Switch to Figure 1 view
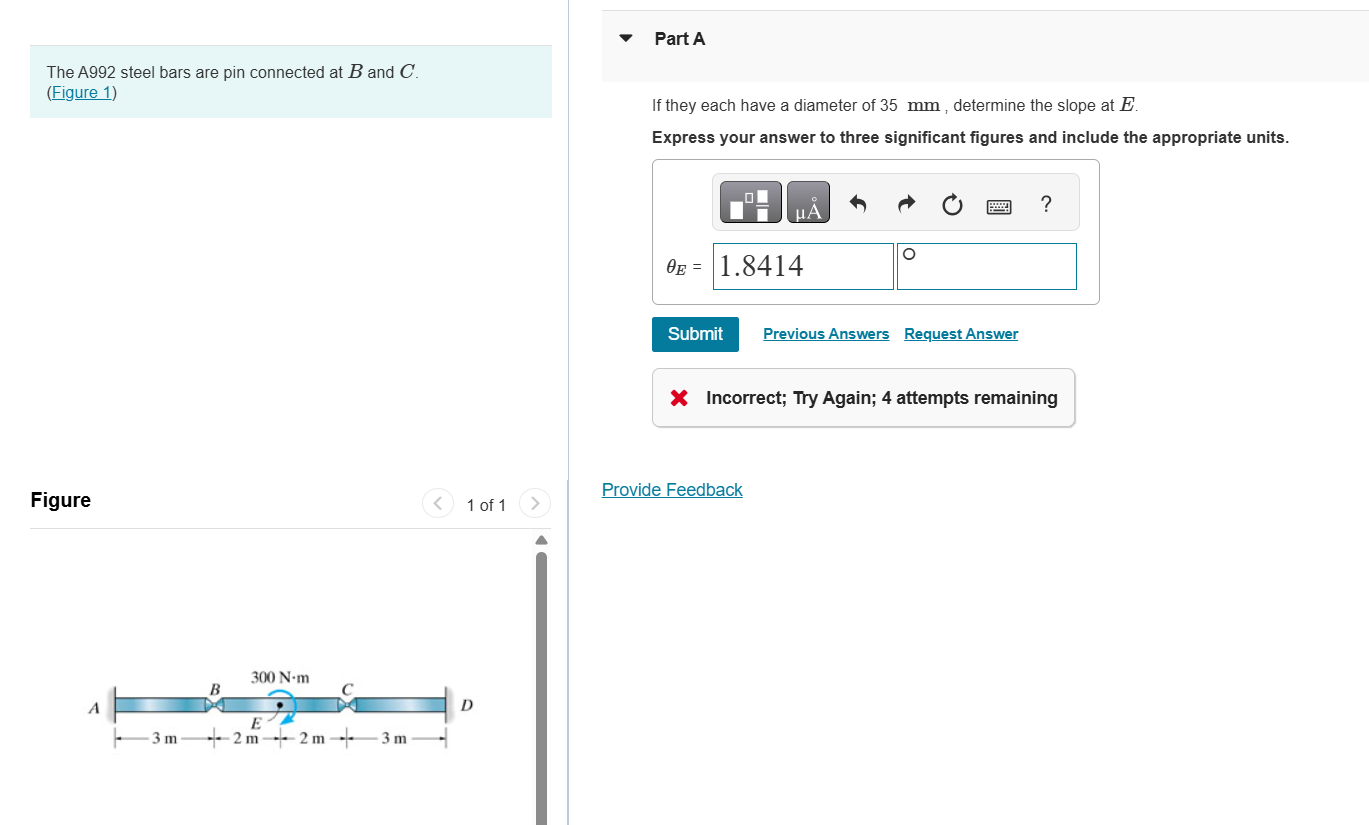 click(x=80, y=92)
